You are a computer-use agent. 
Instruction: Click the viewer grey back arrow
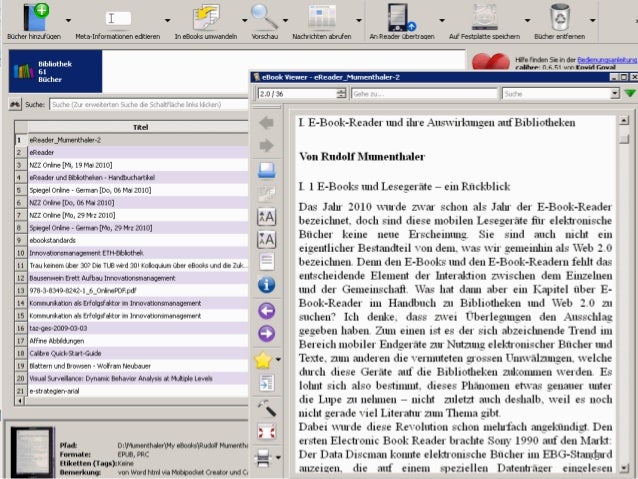267,123
